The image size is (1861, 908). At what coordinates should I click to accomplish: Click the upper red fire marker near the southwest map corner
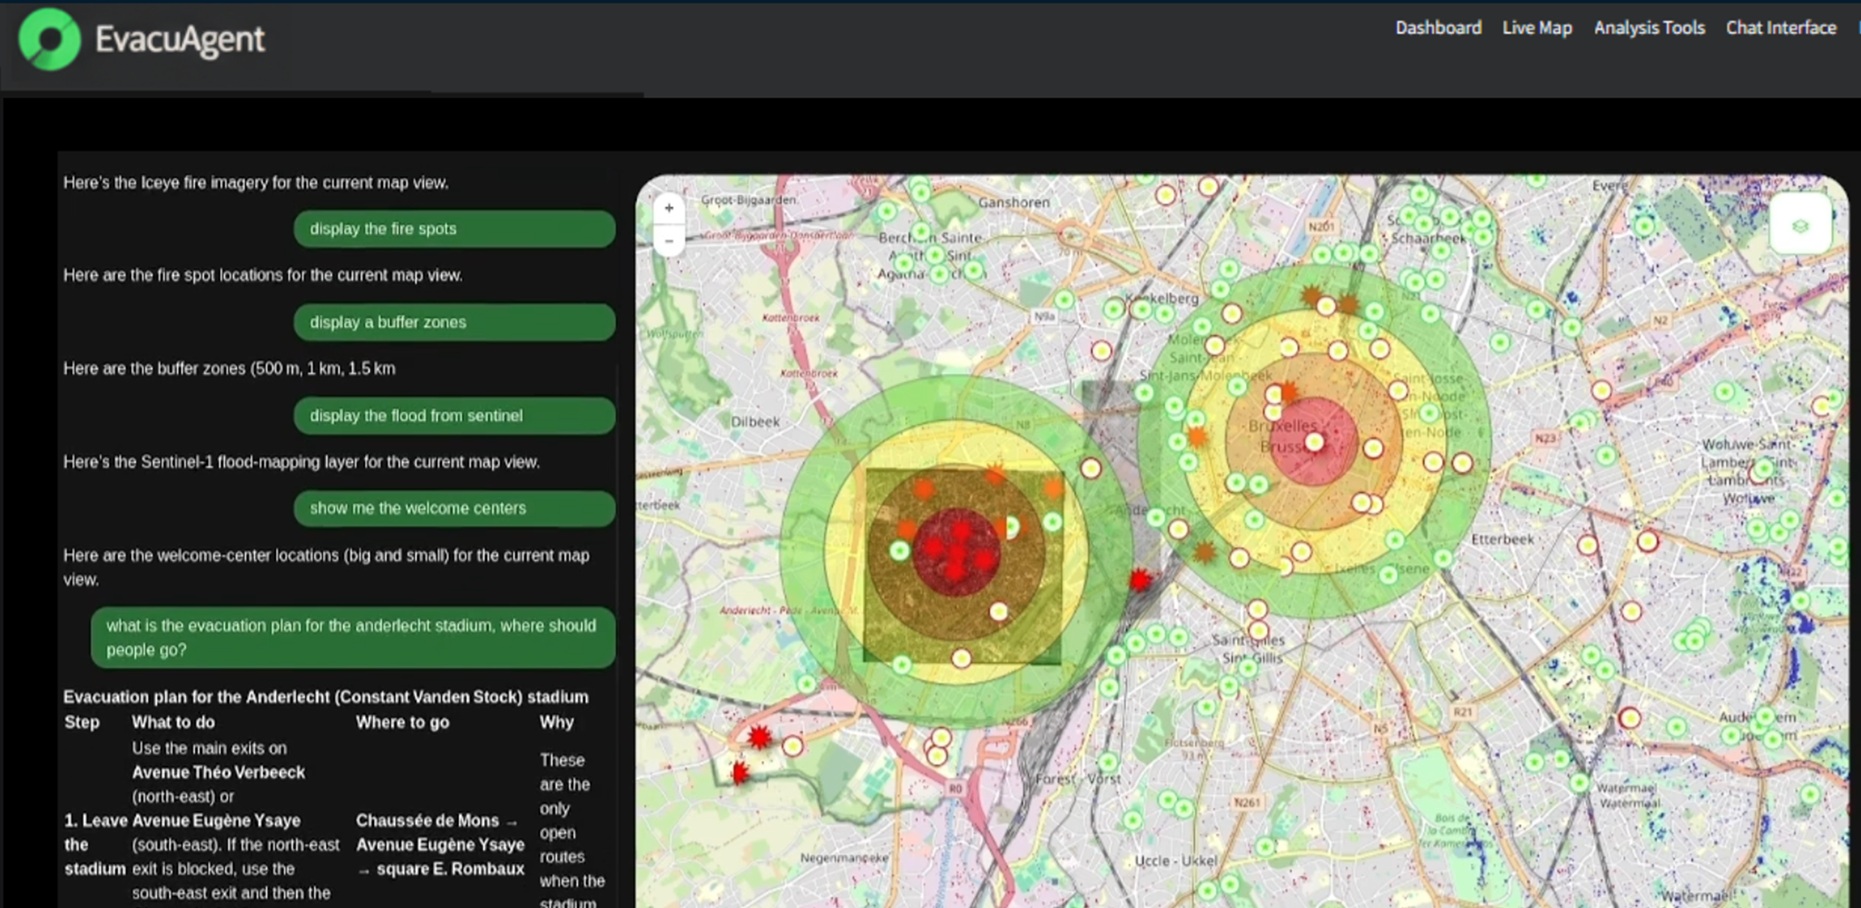[760, 738]
